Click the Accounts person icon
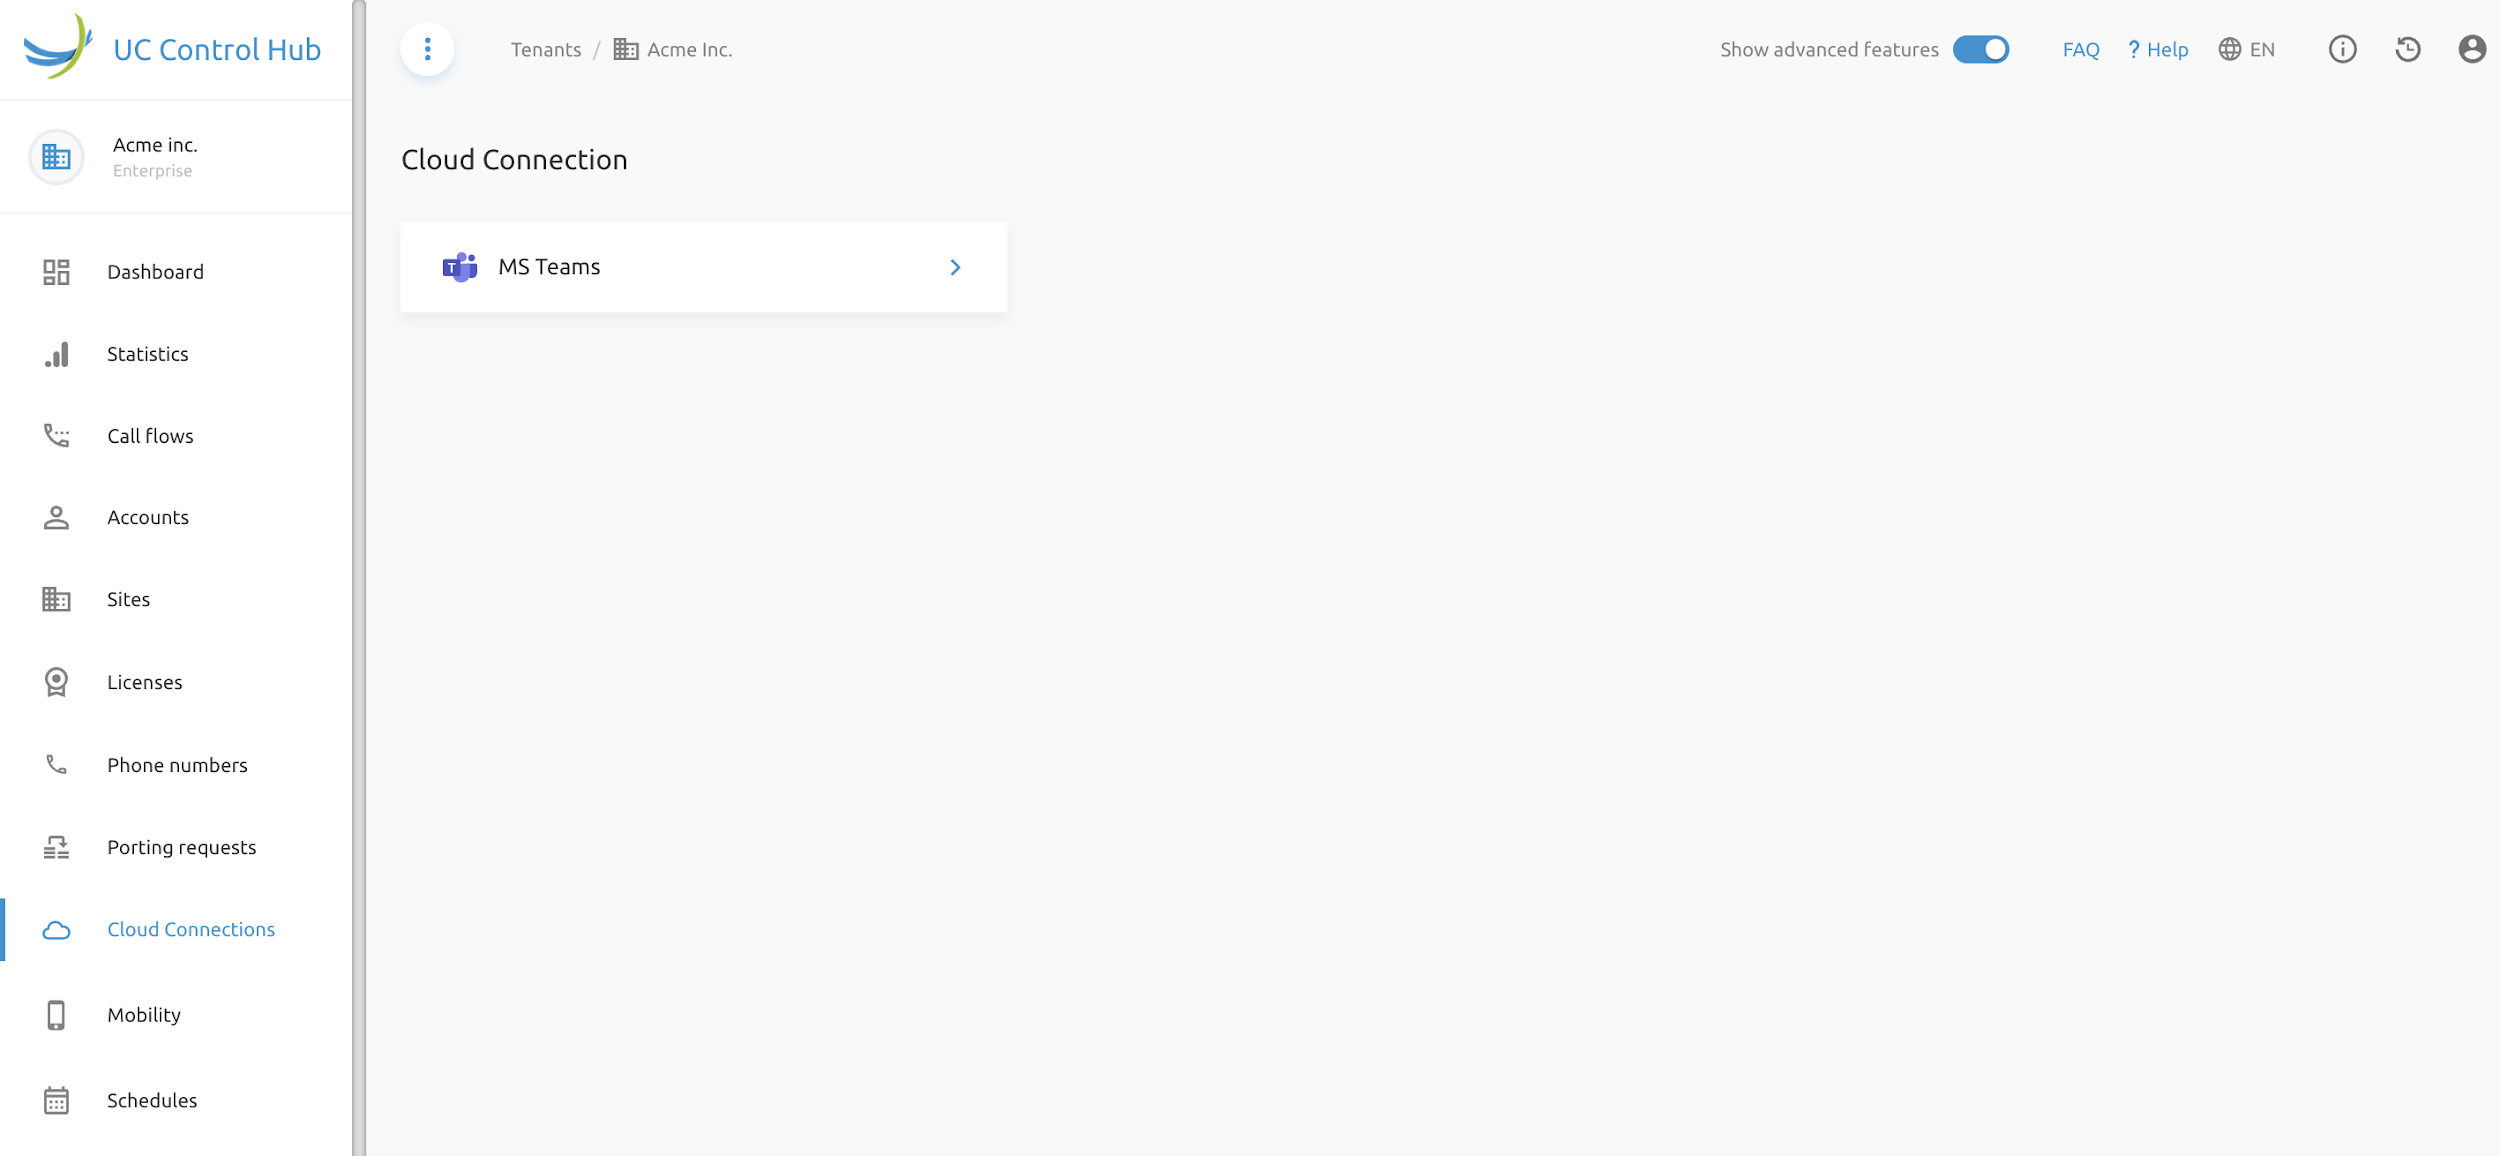 coord(56,517)
